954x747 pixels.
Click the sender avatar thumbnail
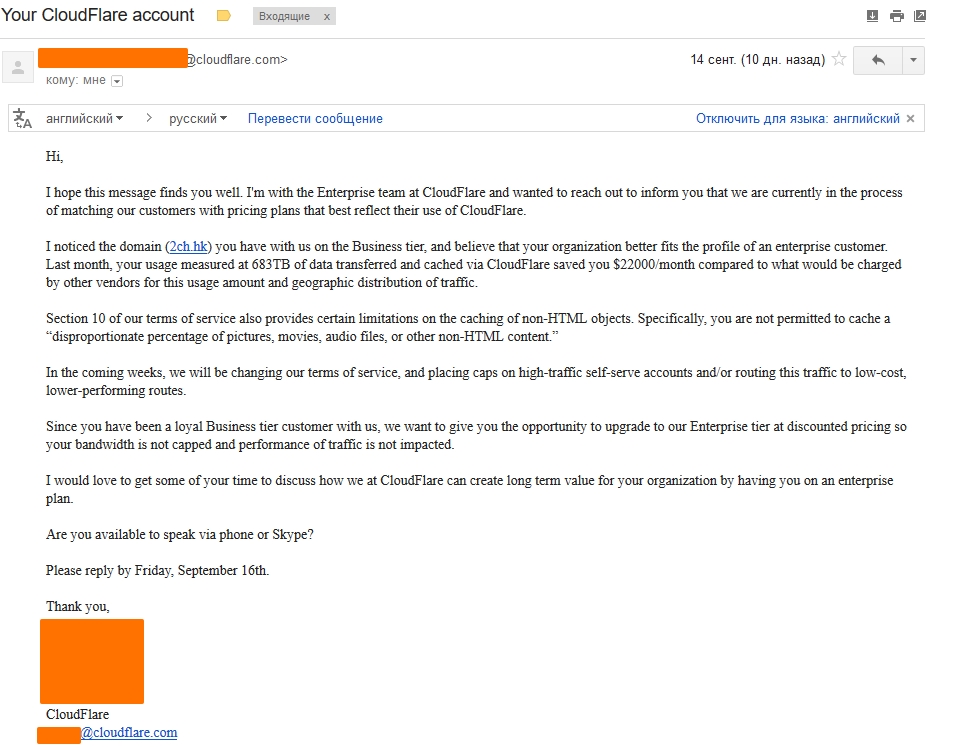pos(18,67)
